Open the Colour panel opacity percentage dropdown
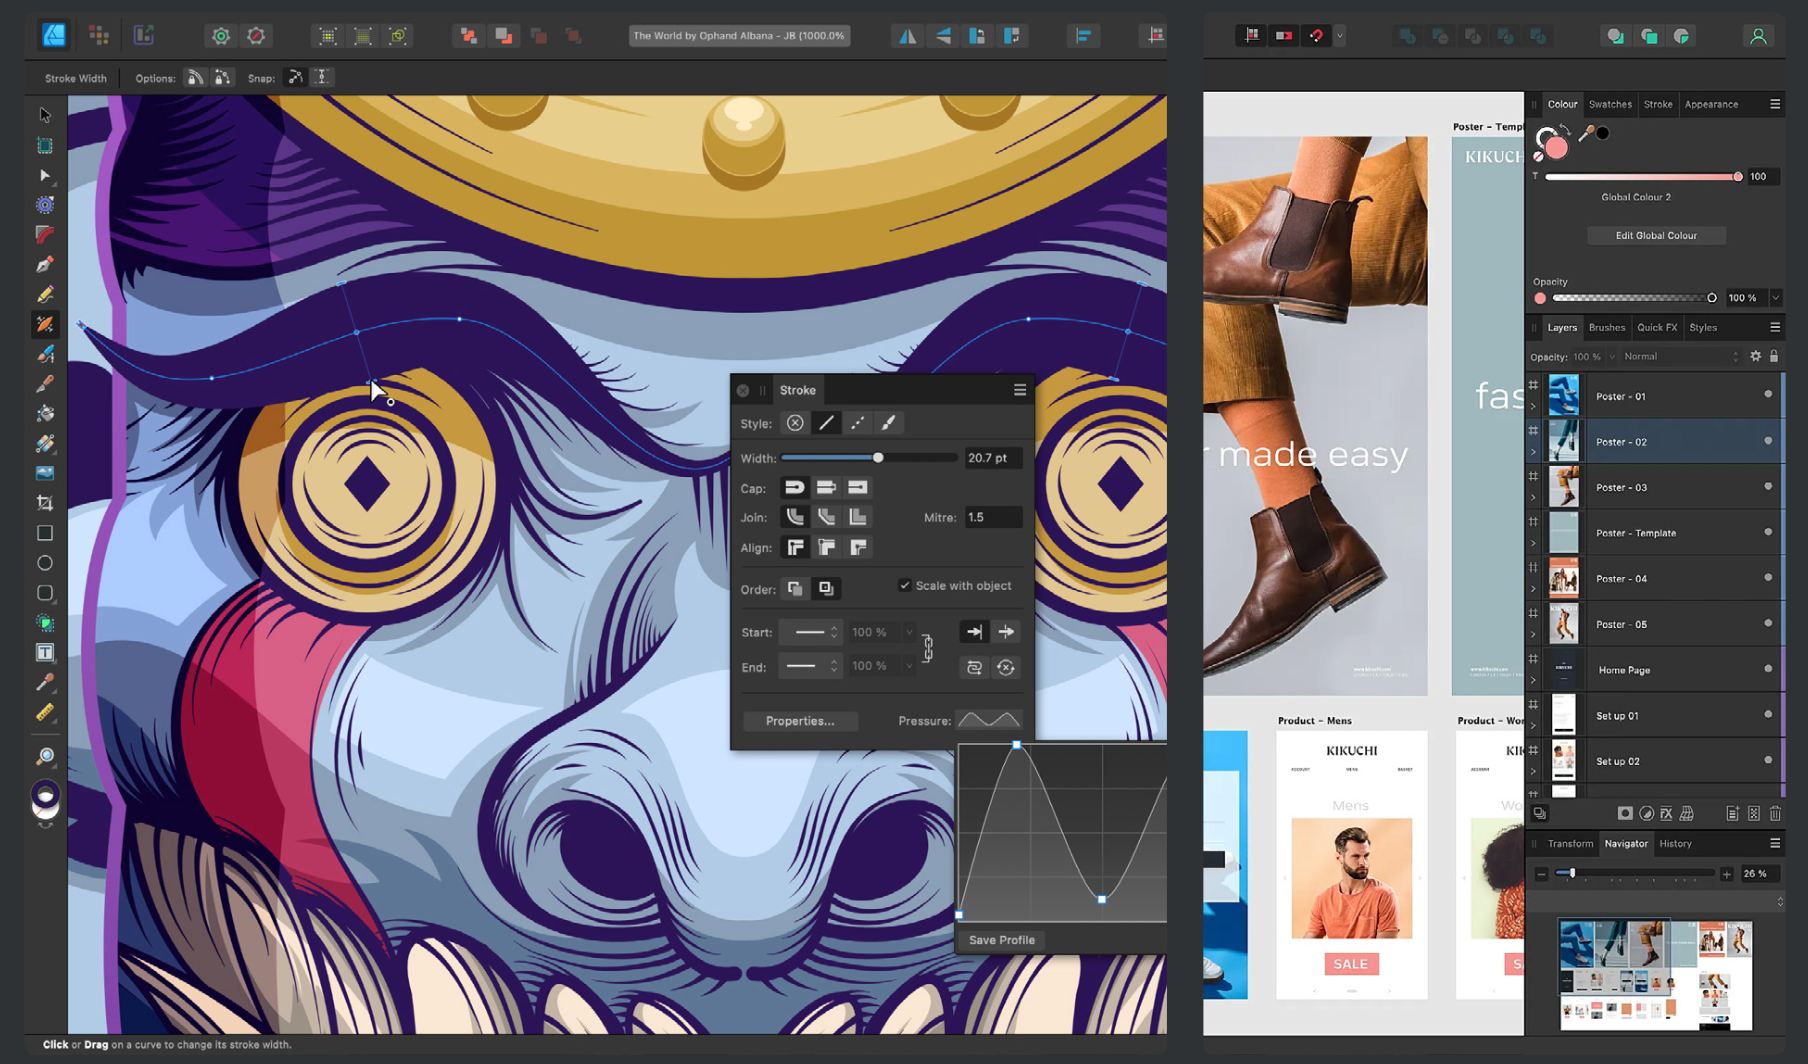 [1775, 298]
